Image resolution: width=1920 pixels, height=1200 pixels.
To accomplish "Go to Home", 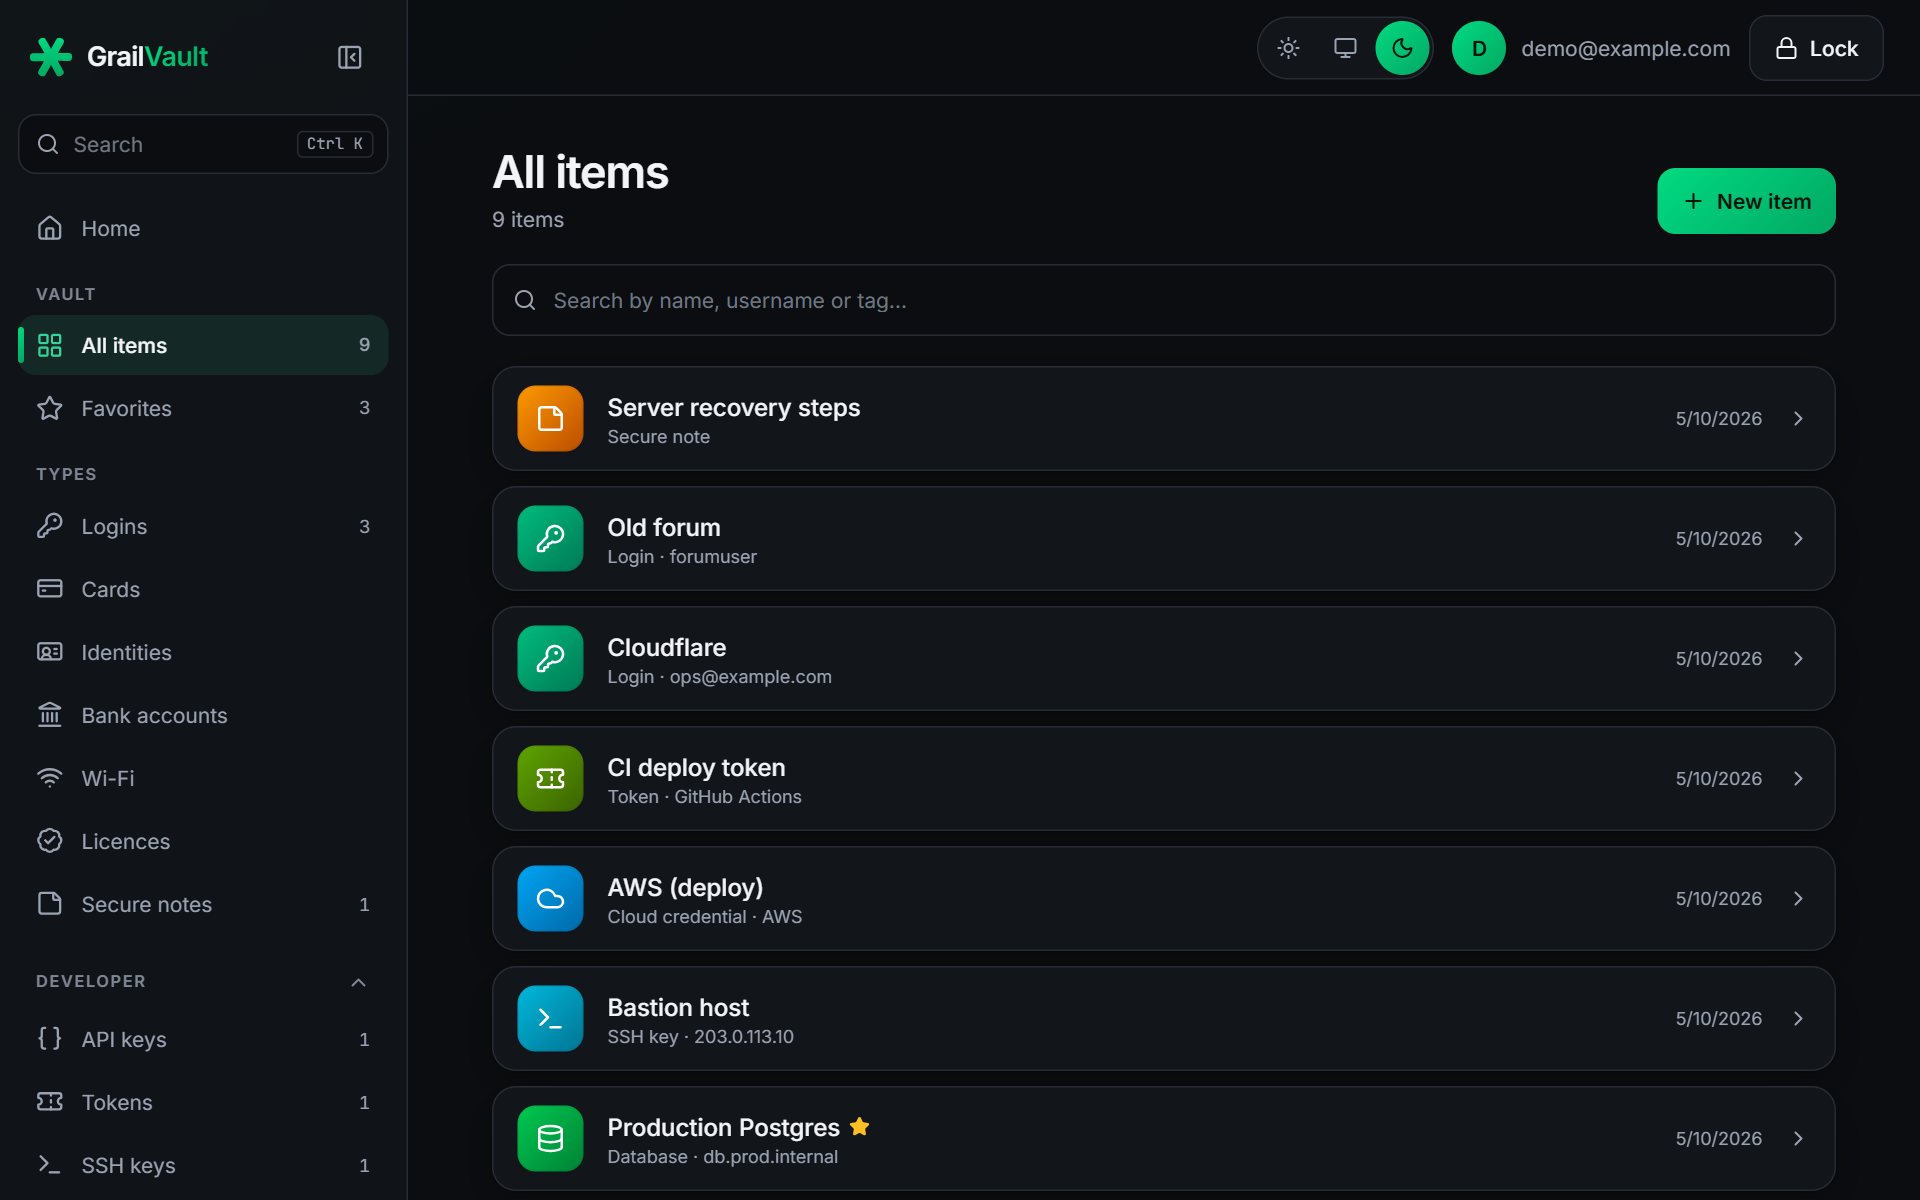I will click(203, 228).
